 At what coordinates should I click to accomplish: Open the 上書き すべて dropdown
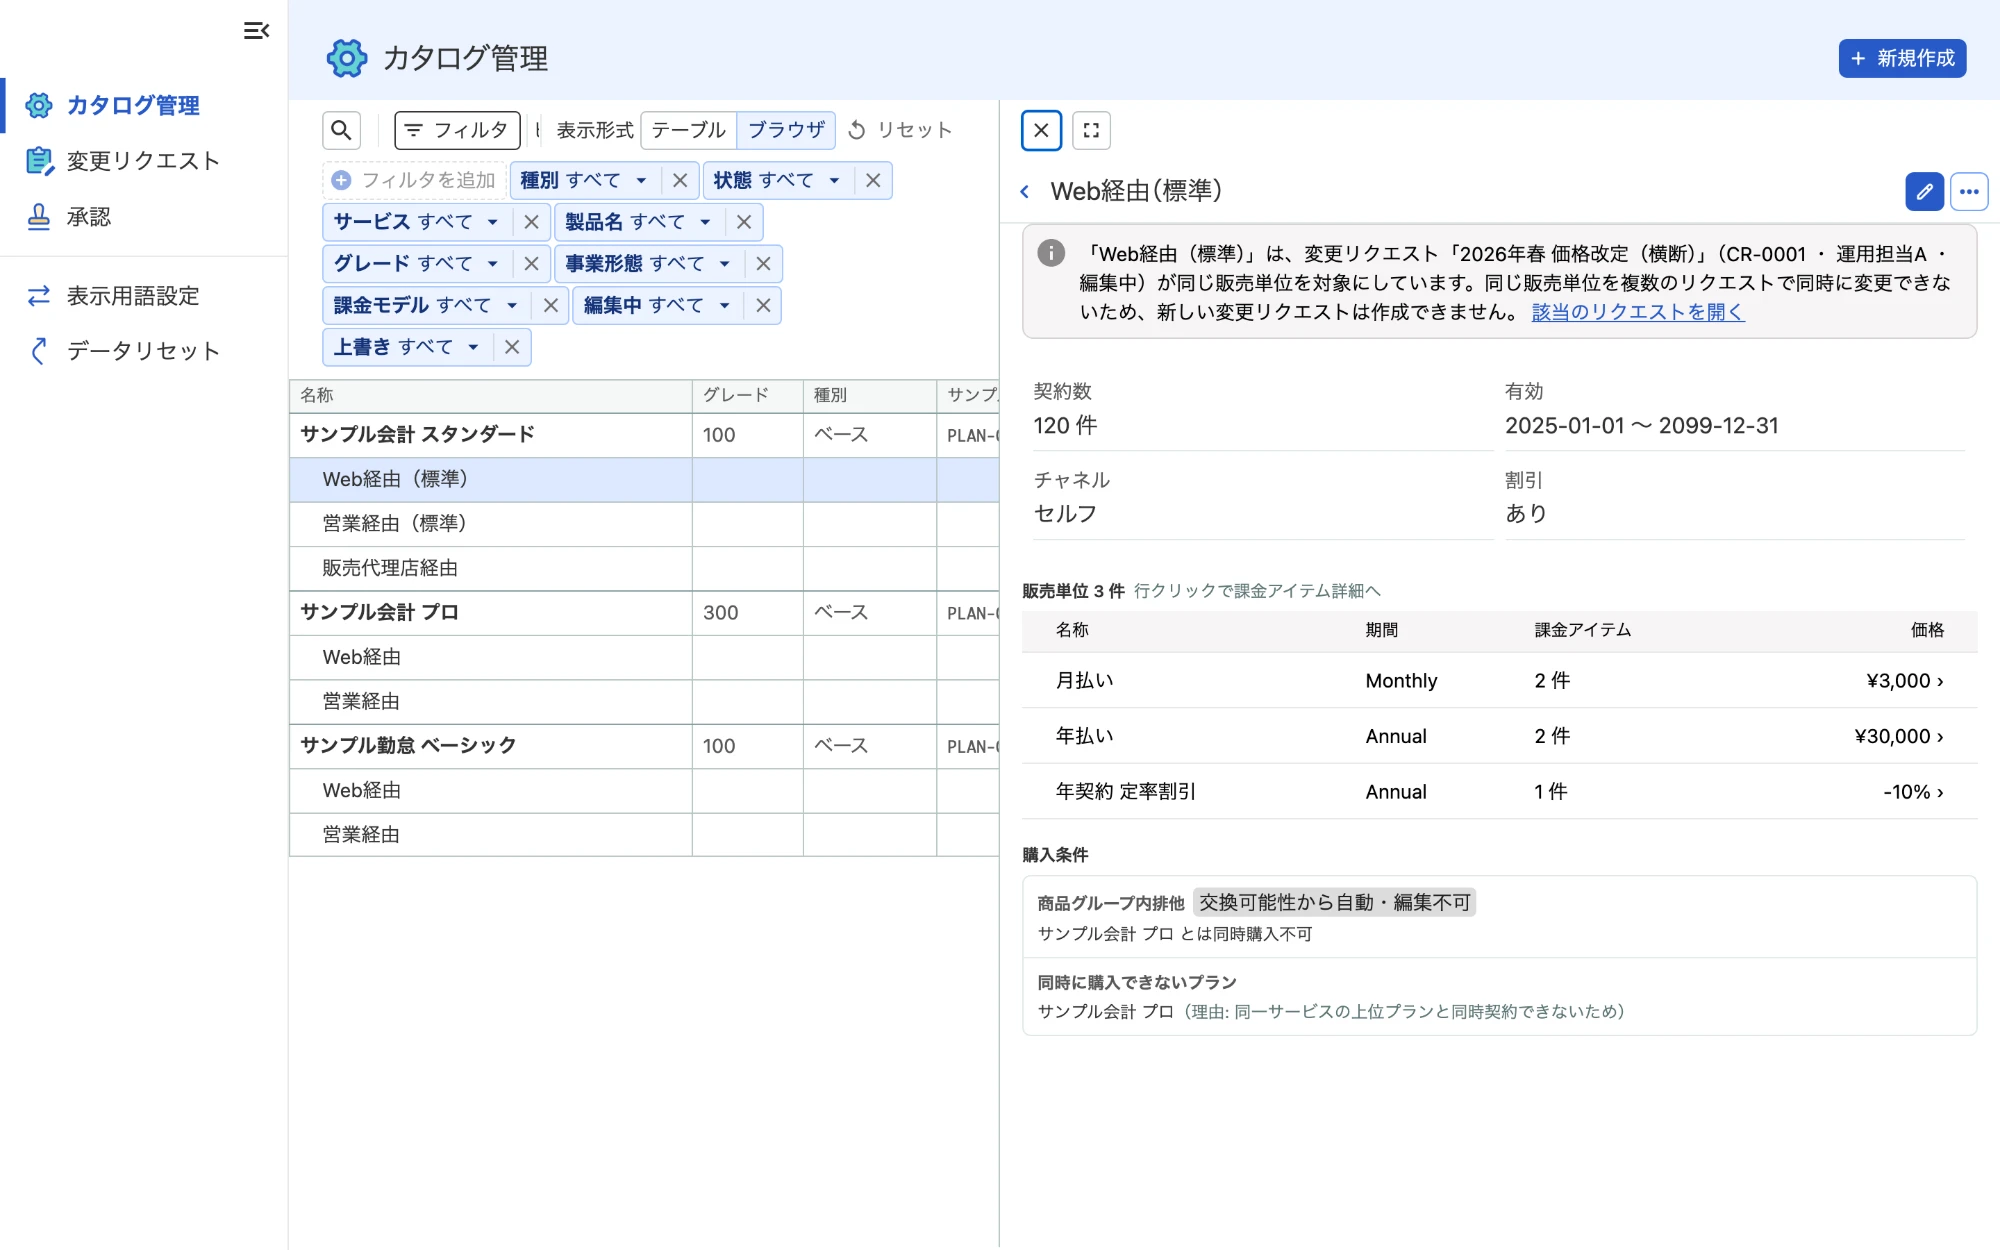(x=407, y=347)
